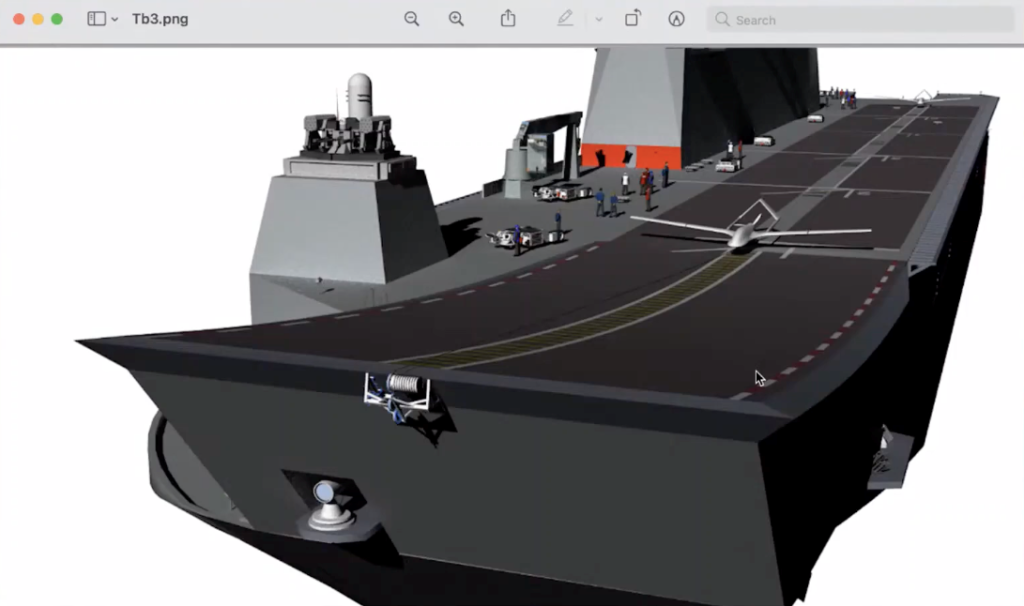The image size is (1024, 606).
Task: Click the white radar dome atop the tower
Action: pyautogui.click(x=359, y=95)
